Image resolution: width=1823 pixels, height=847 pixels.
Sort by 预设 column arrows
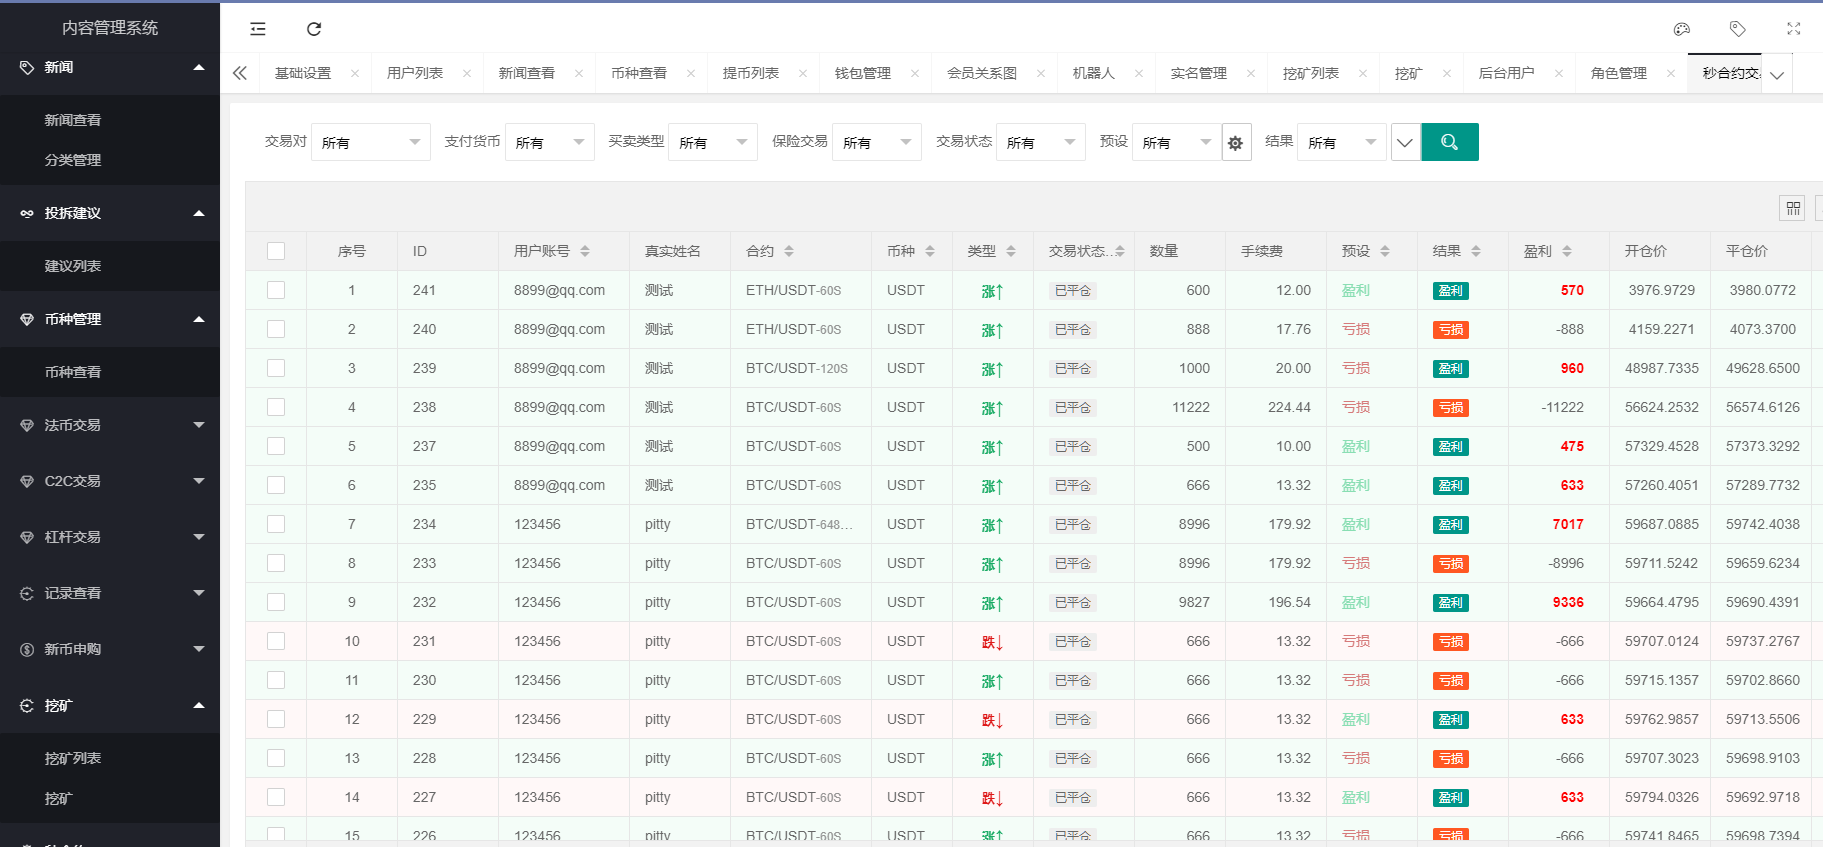(x=1385, y=251)
